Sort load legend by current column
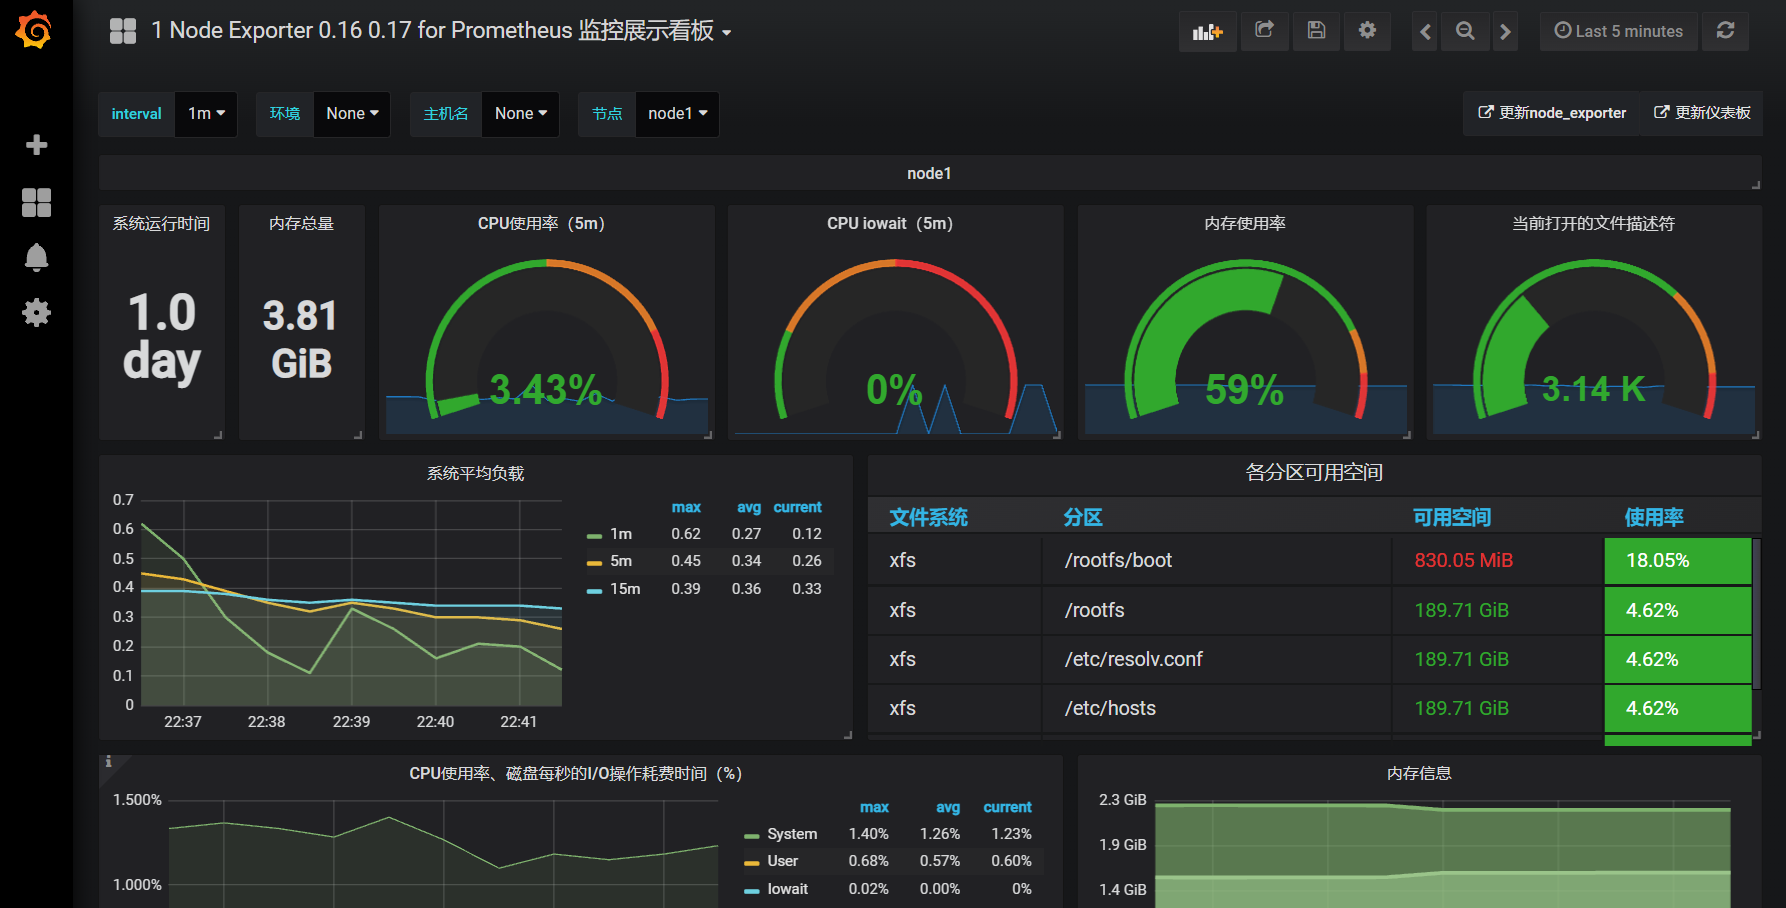This screenshot has height=908, width=1786. click(797, 507)
